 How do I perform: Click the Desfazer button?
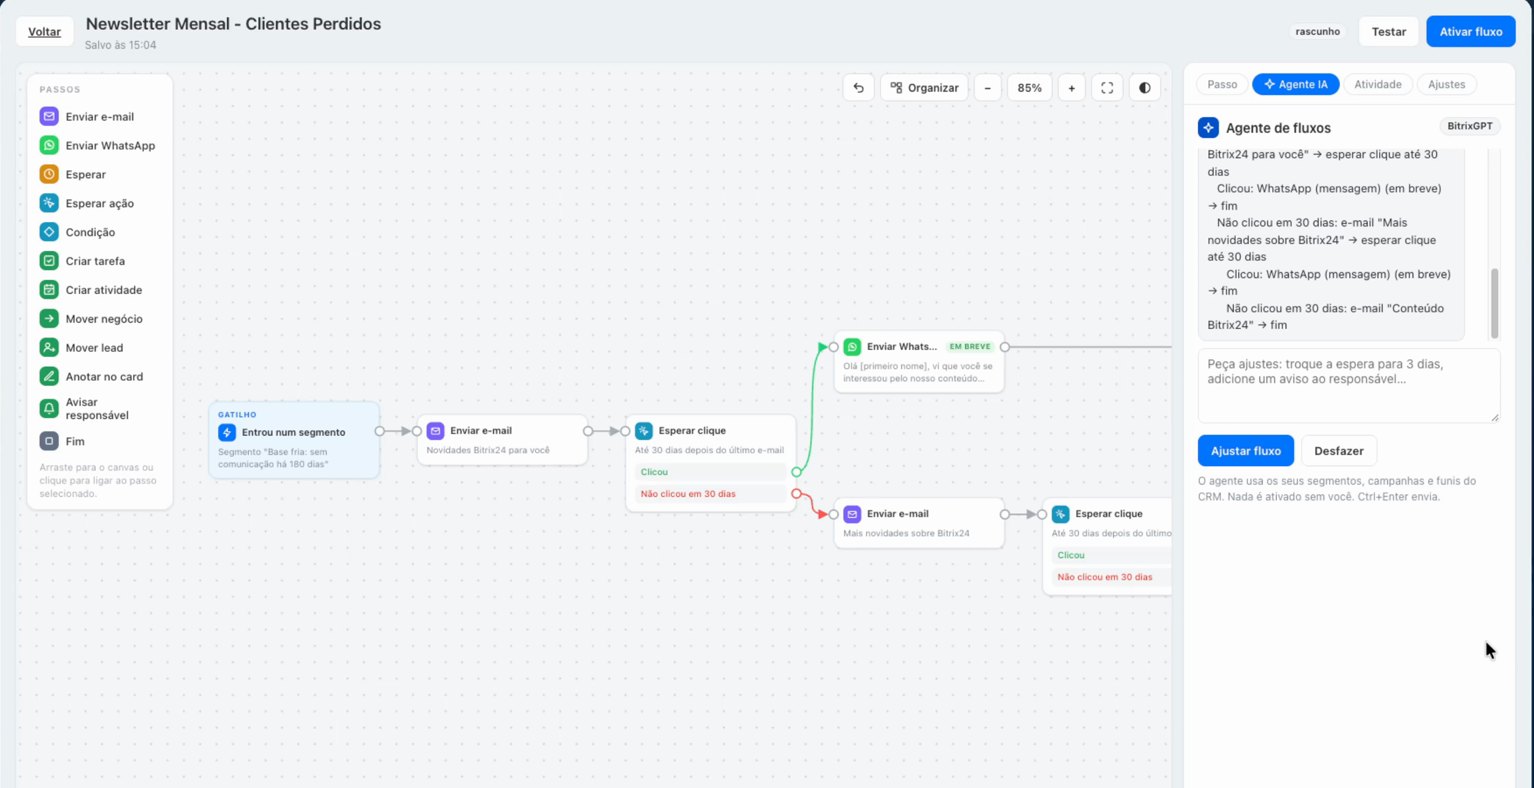(1339, 451)
